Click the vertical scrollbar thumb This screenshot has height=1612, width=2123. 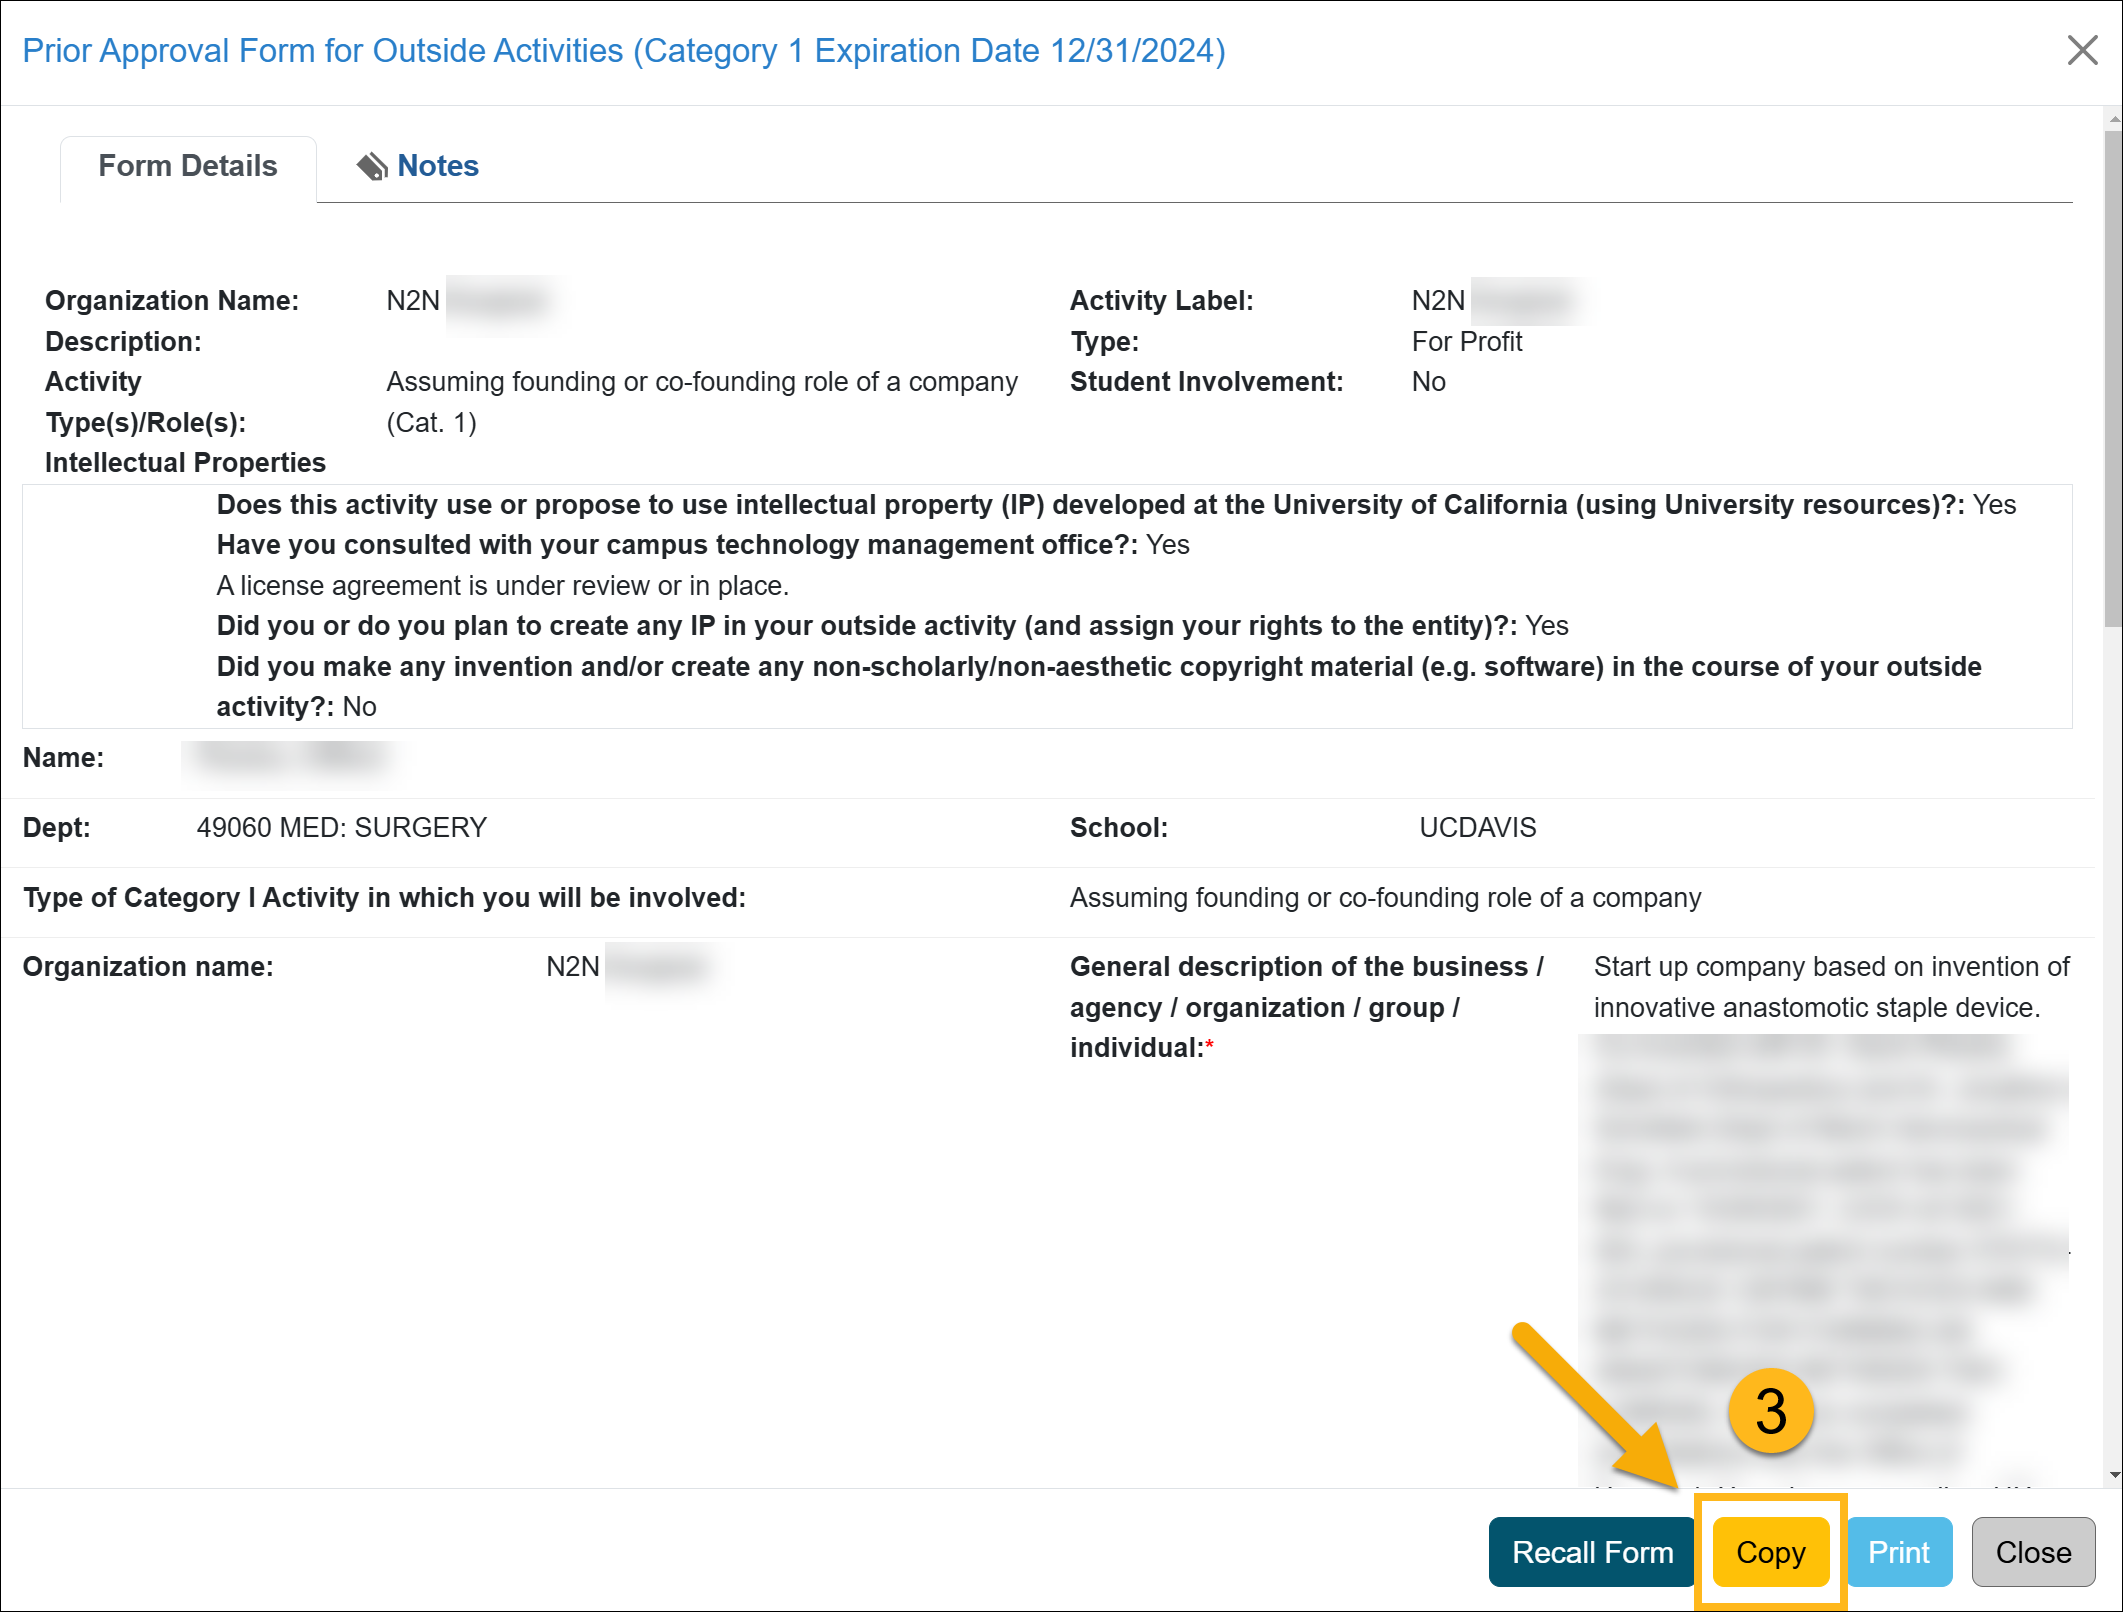click(2113, 380)
